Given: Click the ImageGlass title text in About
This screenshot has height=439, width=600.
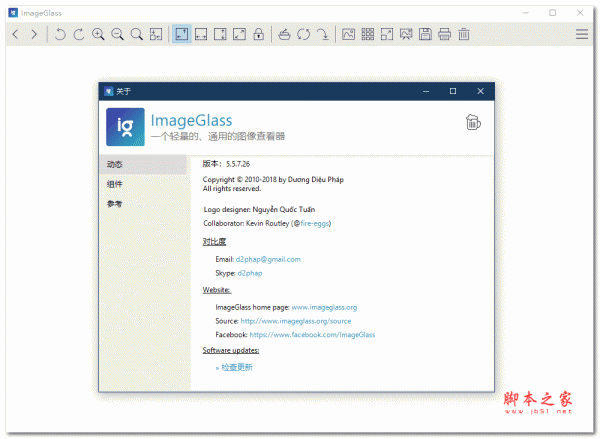Looking at the screenshot, I should 191,121.
